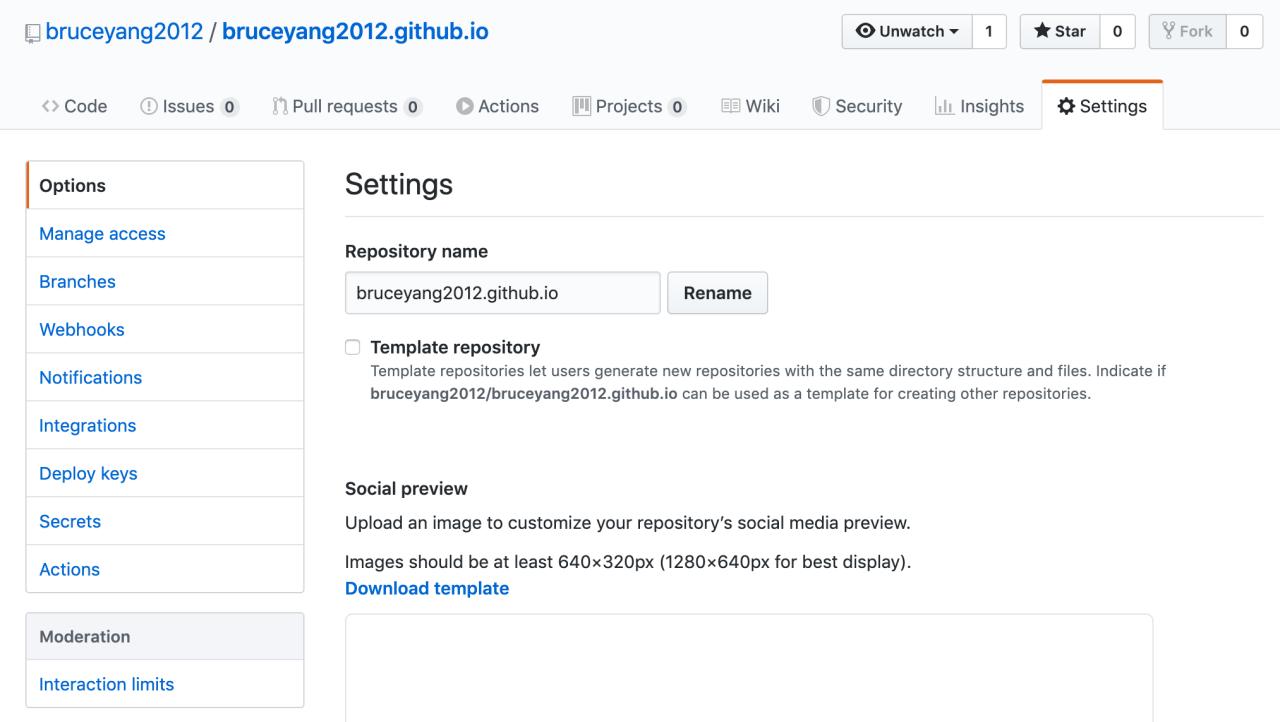Open Interaction limits under Moderation
The image size is (1280, 722).
tap(165, 684)
